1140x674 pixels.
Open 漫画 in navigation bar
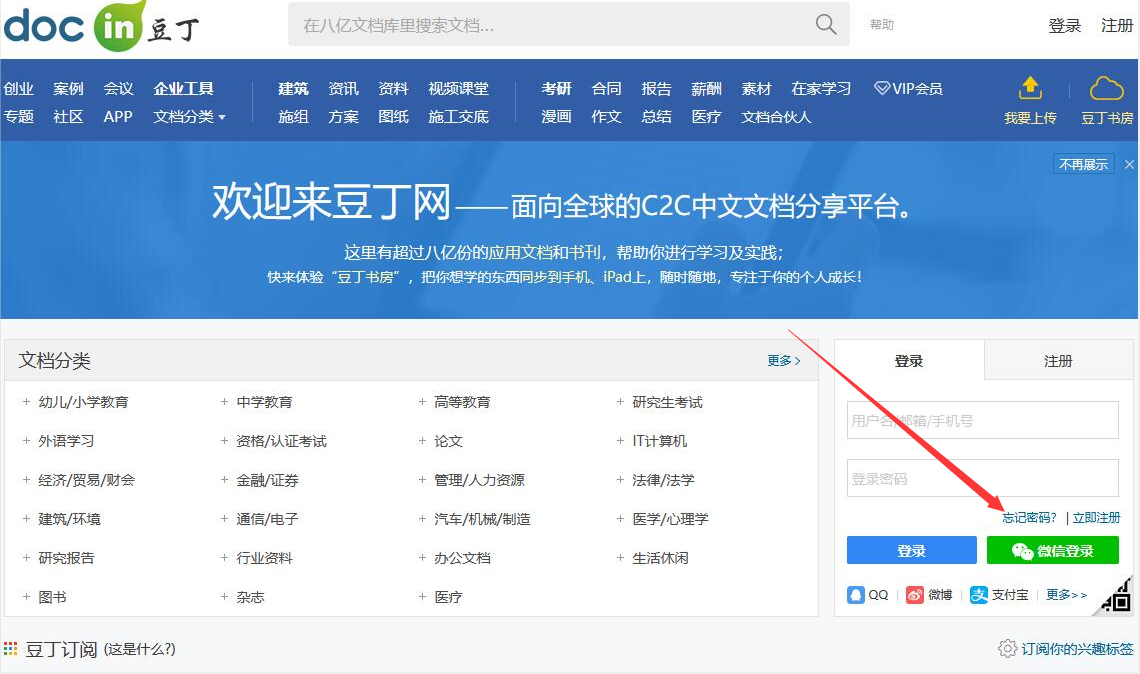(x=556, y=117)
